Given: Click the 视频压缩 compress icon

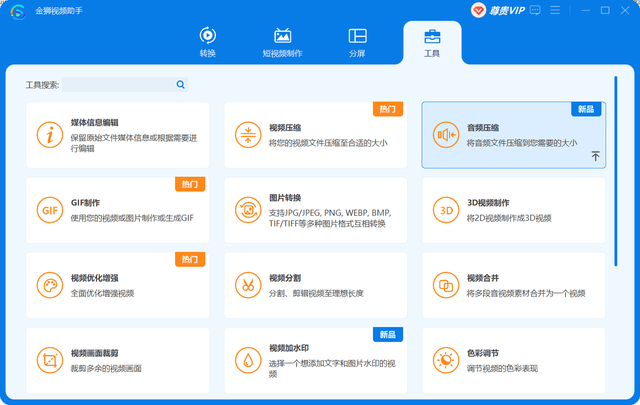Looking at the screenshot, I should tap(248, 135).
